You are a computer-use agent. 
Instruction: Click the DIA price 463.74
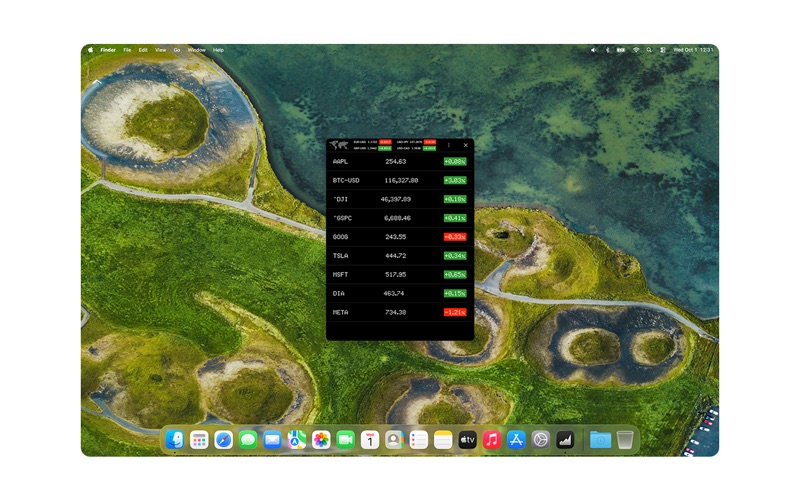(x=393, y=294)
